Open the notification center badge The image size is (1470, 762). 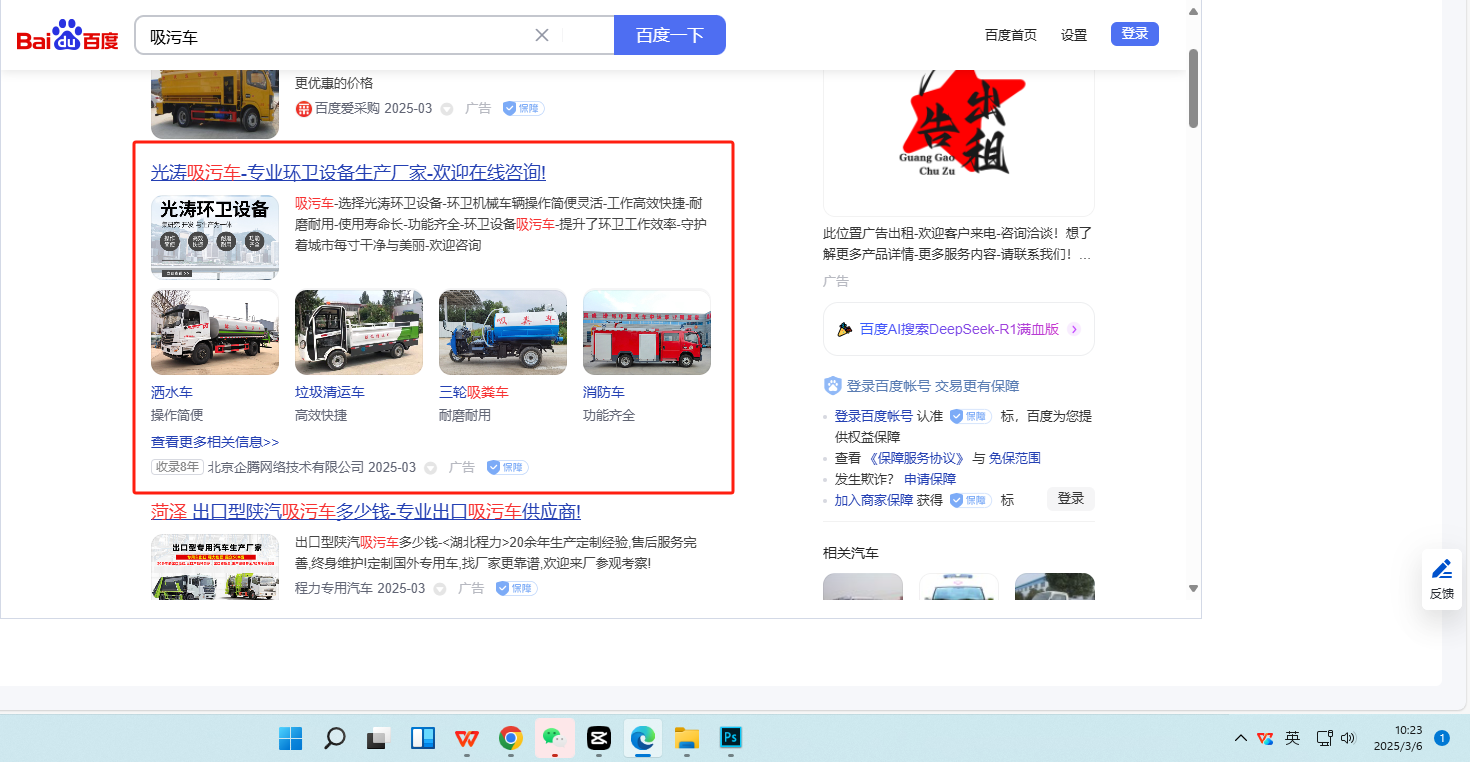(x=1442, y=738)
